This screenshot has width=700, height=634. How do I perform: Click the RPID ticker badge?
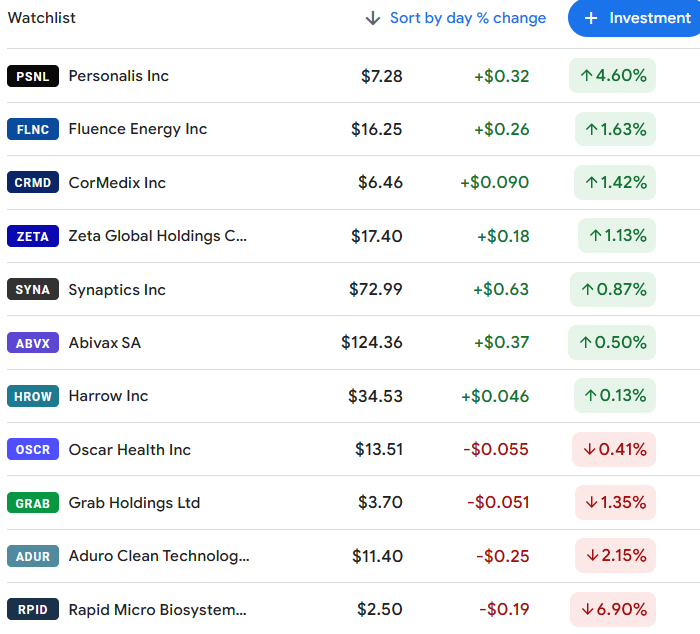pos(33,609)
